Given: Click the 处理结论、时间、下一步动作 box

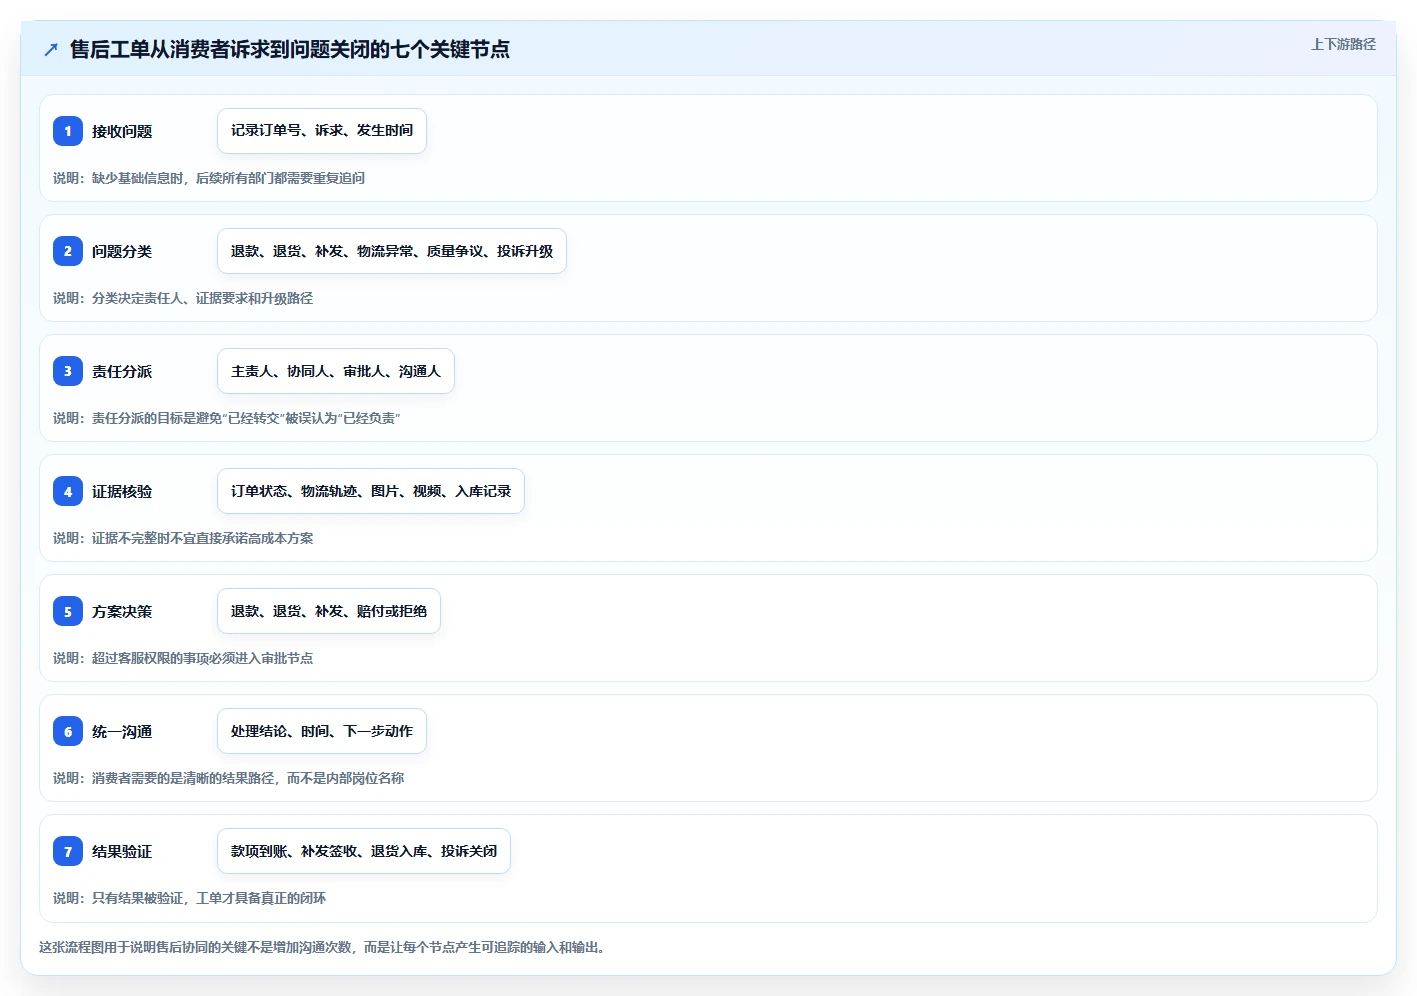Looking at the screenshot, I should (x=322, y=731).
